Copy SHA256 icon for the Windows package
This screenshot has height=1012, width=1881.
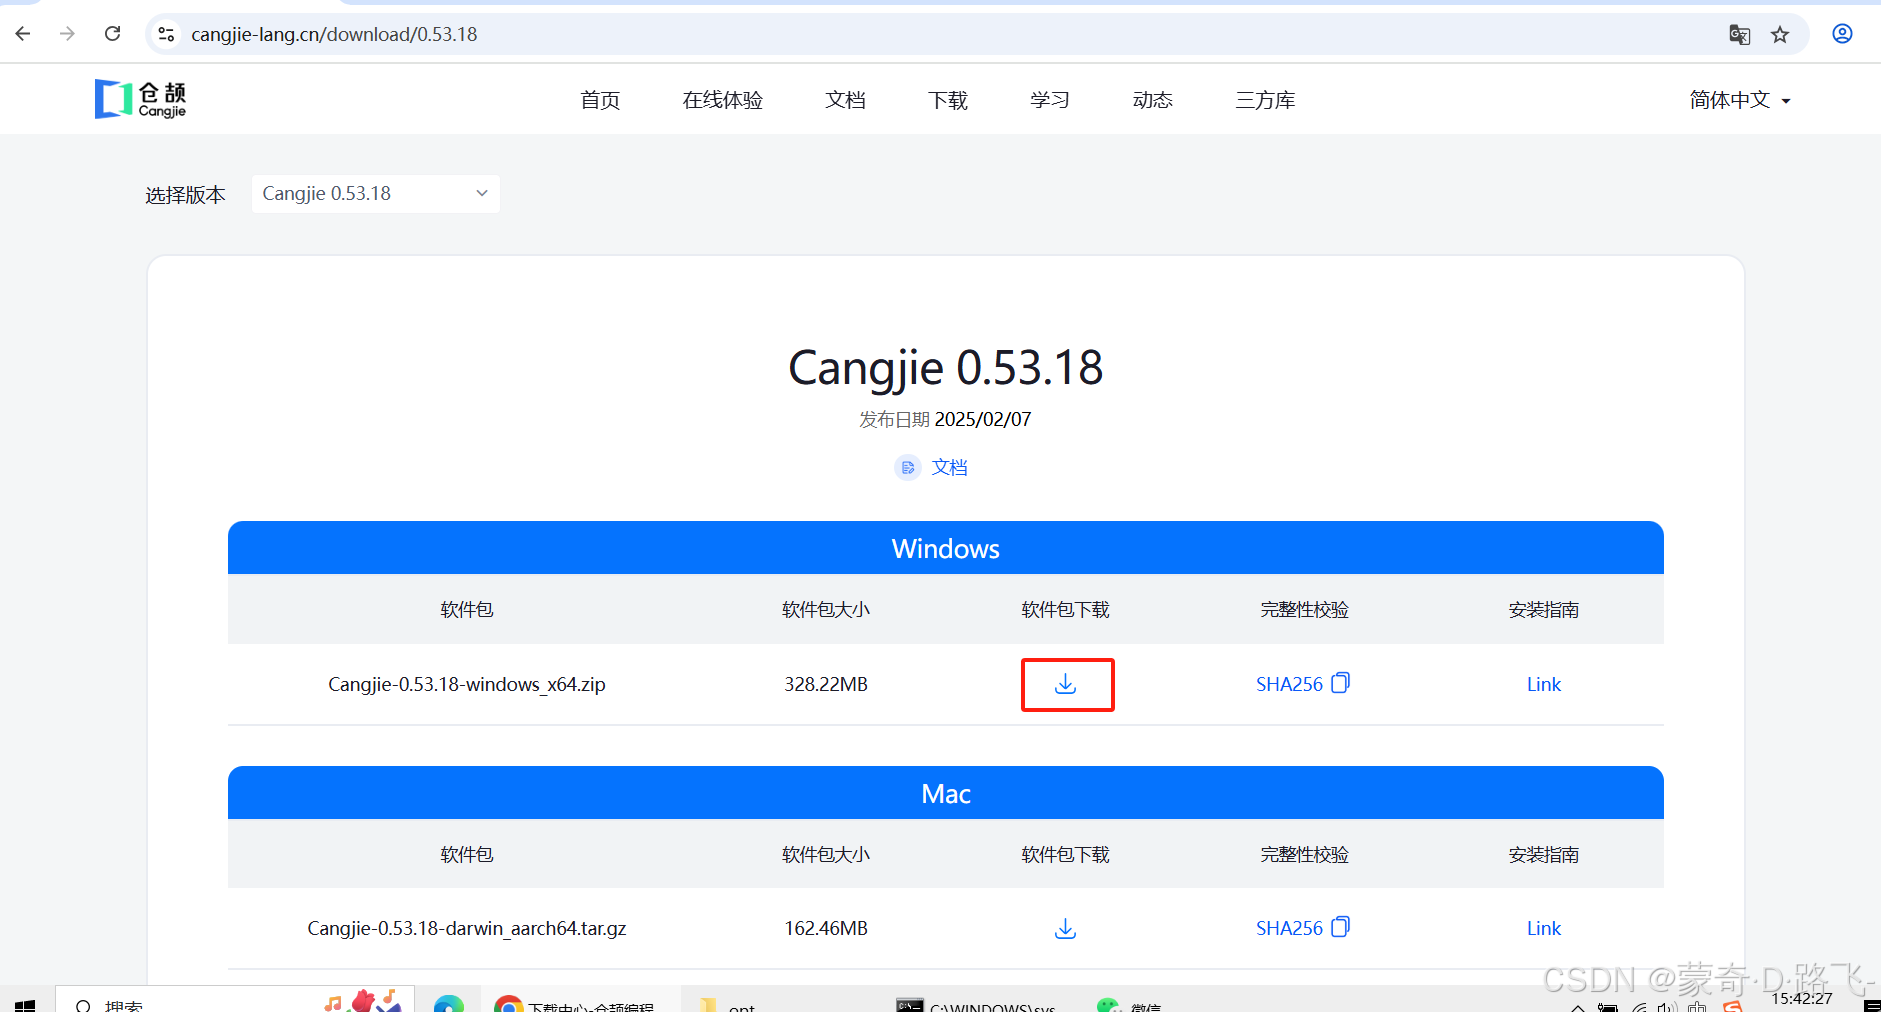point(1341,683)
